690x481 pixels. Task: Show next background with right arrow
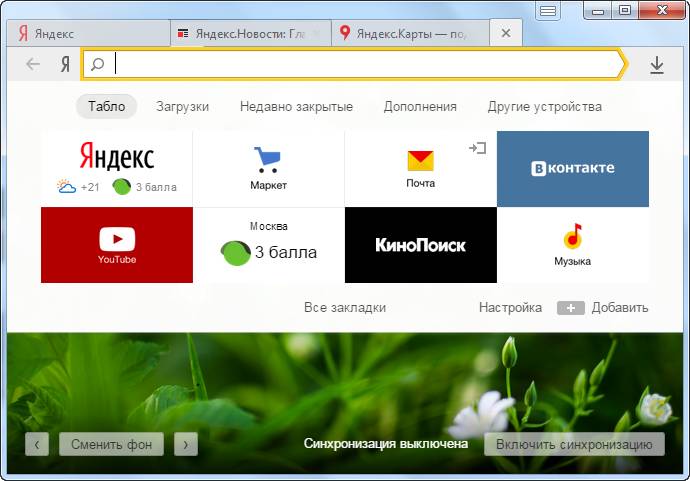185,444
